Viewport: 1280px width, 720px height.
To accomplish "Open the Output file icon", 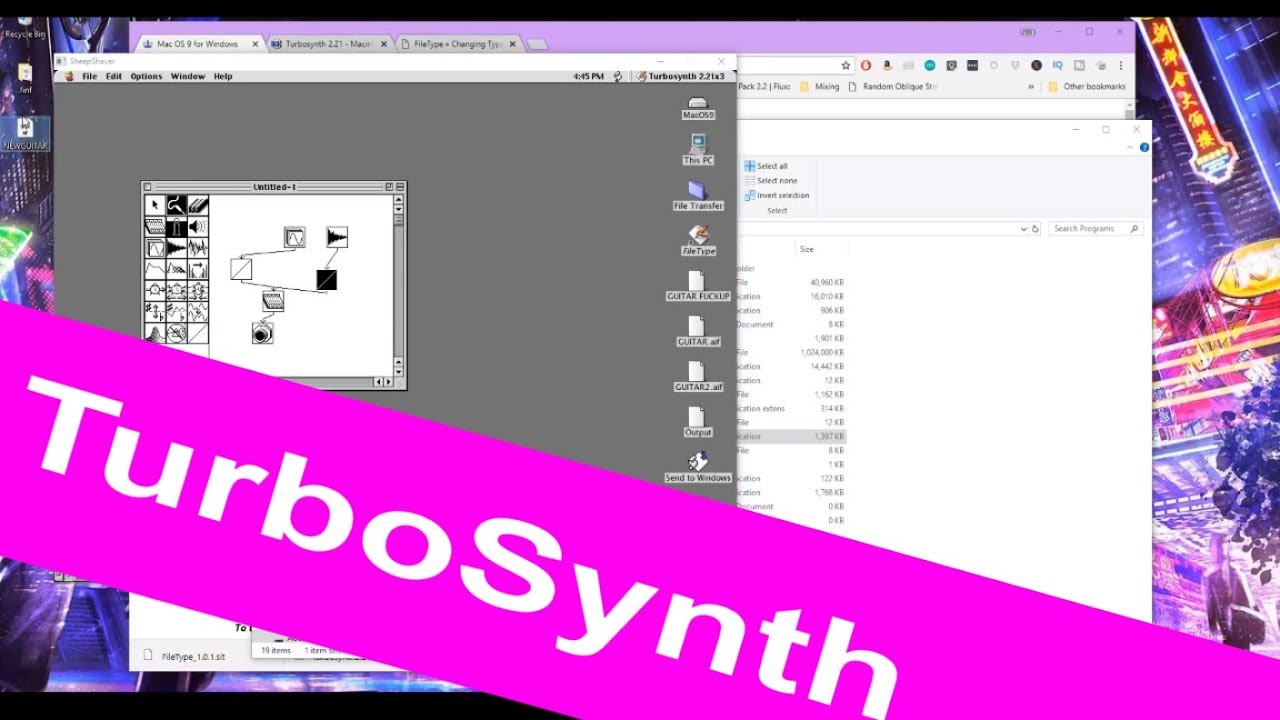I will click(x=698, y=422).
